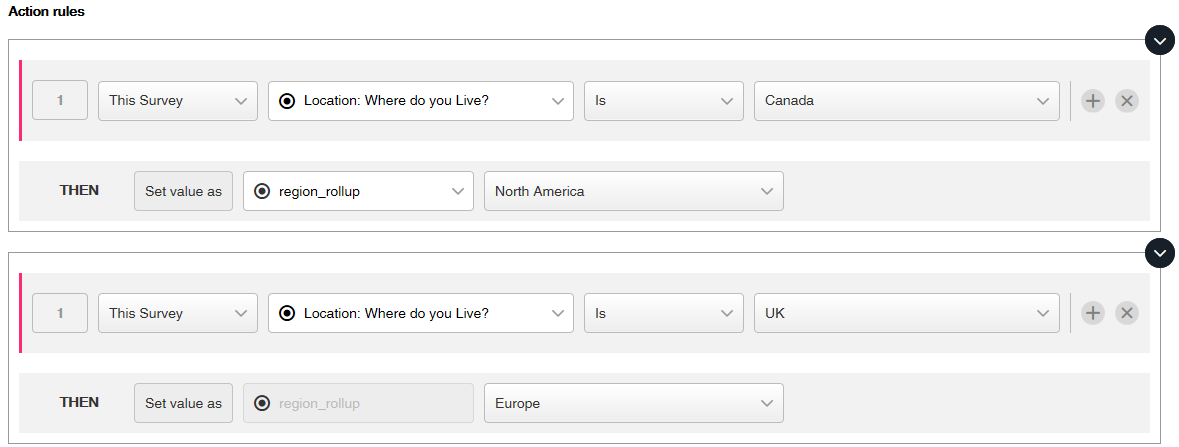Click the Action rules heading

(x=47, y=14)
